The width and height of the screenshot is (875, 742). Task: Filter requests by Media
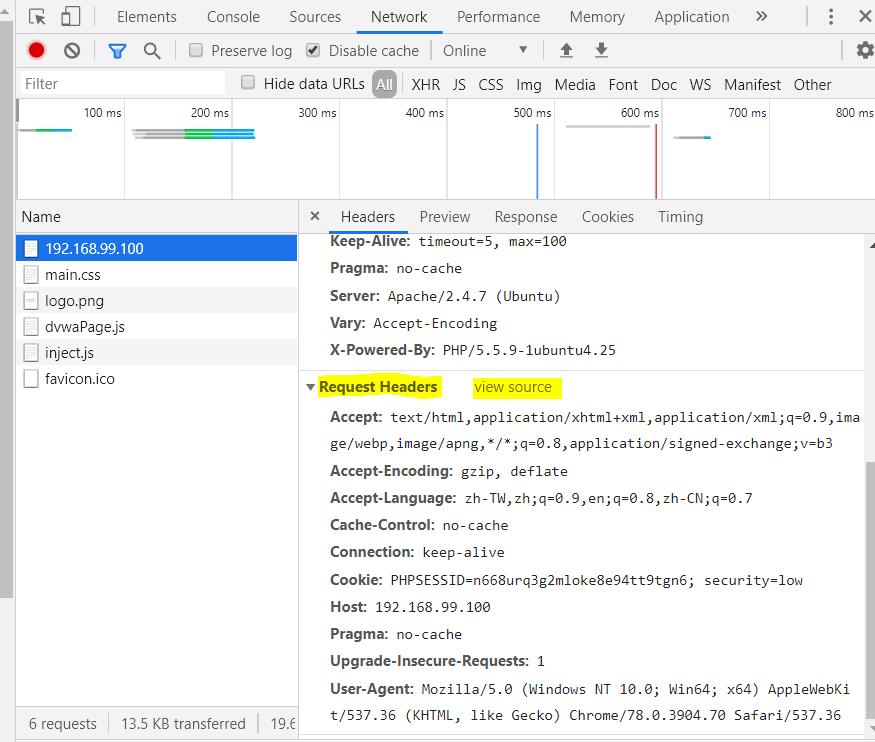tap(575, 85)
